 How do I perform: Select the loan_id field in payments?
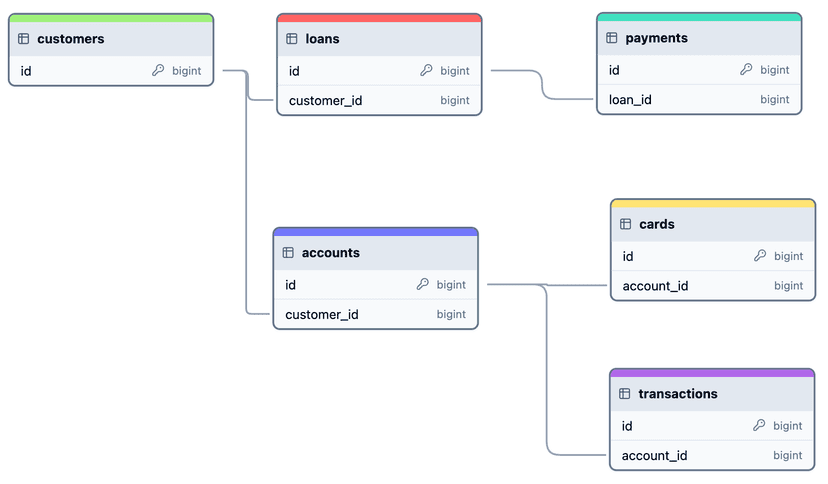[631, 100]
